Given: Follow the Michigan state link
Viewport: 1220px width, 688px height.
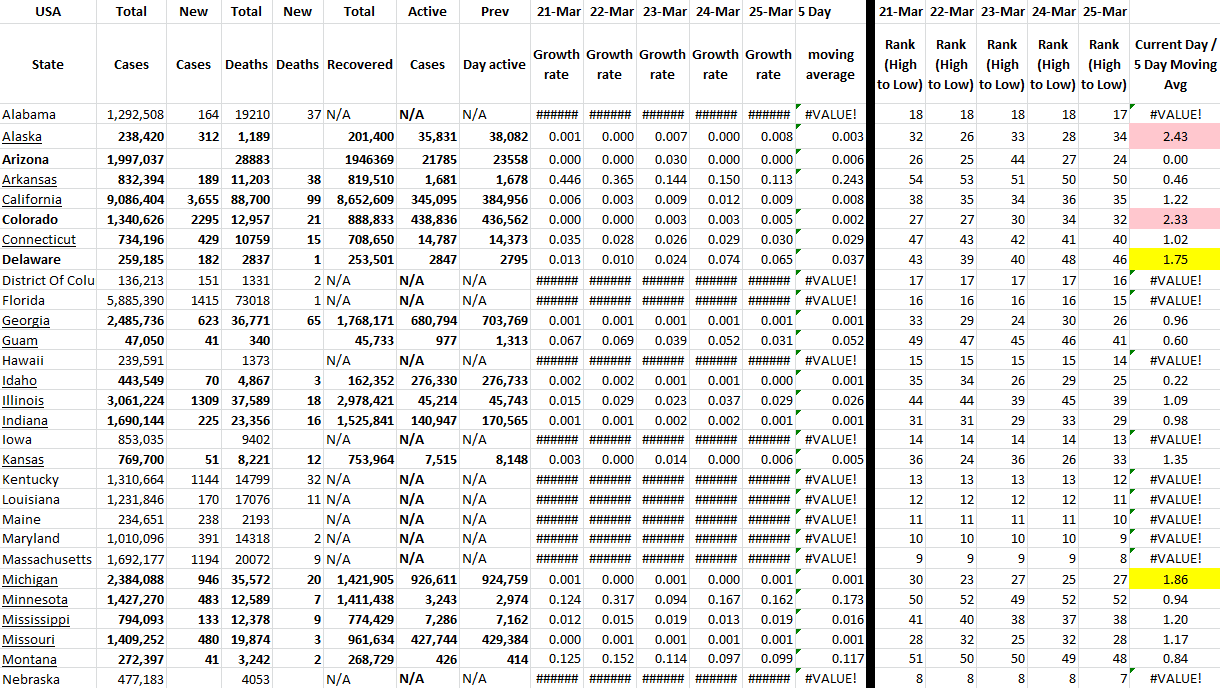Looking at the screenshot, I should (30, 580).
